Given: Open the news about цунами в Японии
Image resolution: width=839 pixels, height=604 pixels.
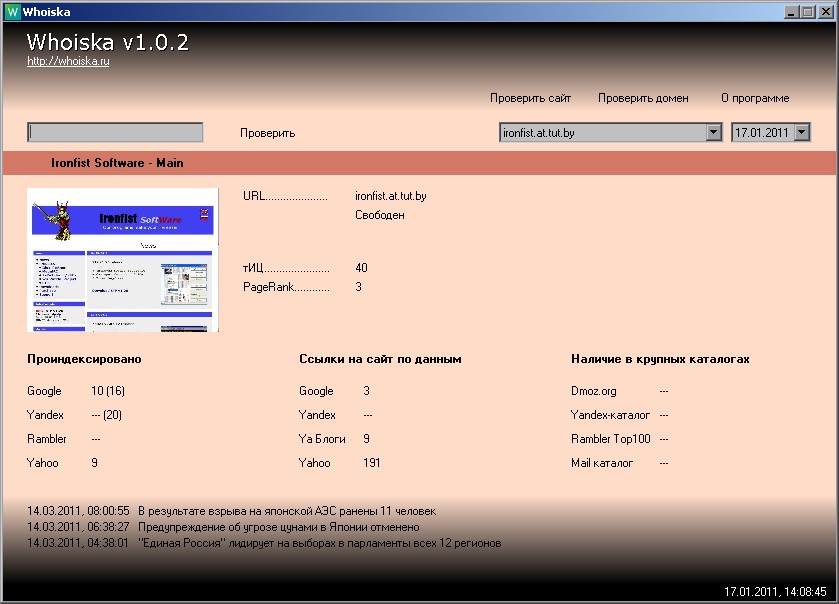Looking at the screenshot, I should coord(278,527).
